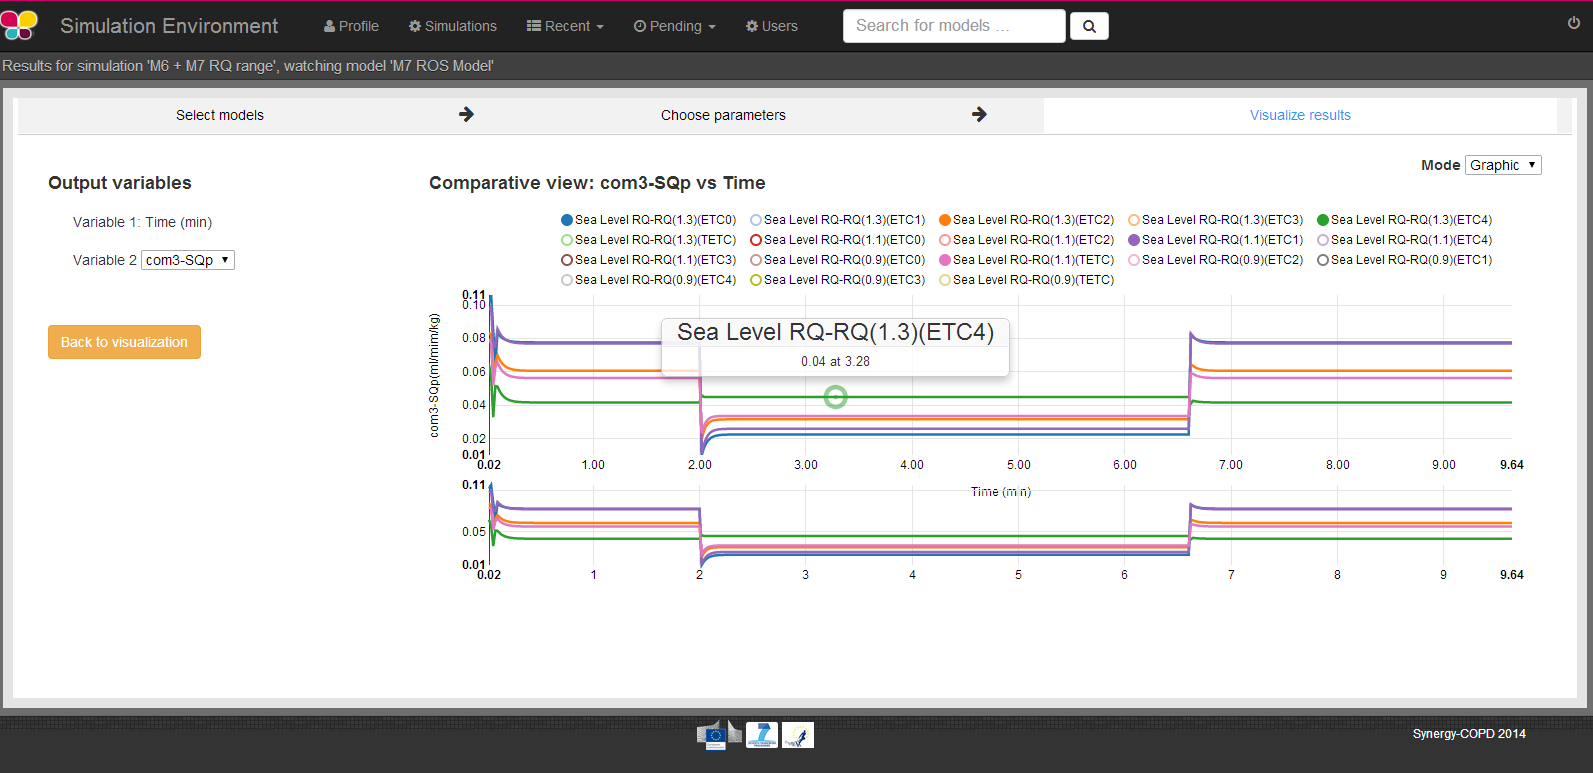Toggle Sea Level RQ-RQ(1.3)(ETC0) series
This screenshot has width=1593, height=773.
tap(648, 220)
